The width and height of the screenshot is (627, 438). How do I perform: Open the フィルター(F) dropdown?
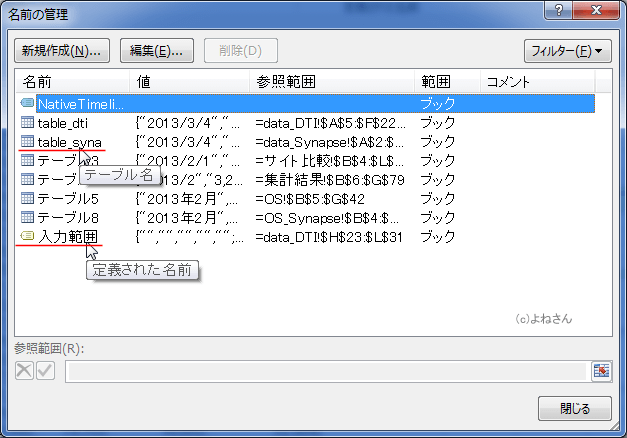click(567, 51)
